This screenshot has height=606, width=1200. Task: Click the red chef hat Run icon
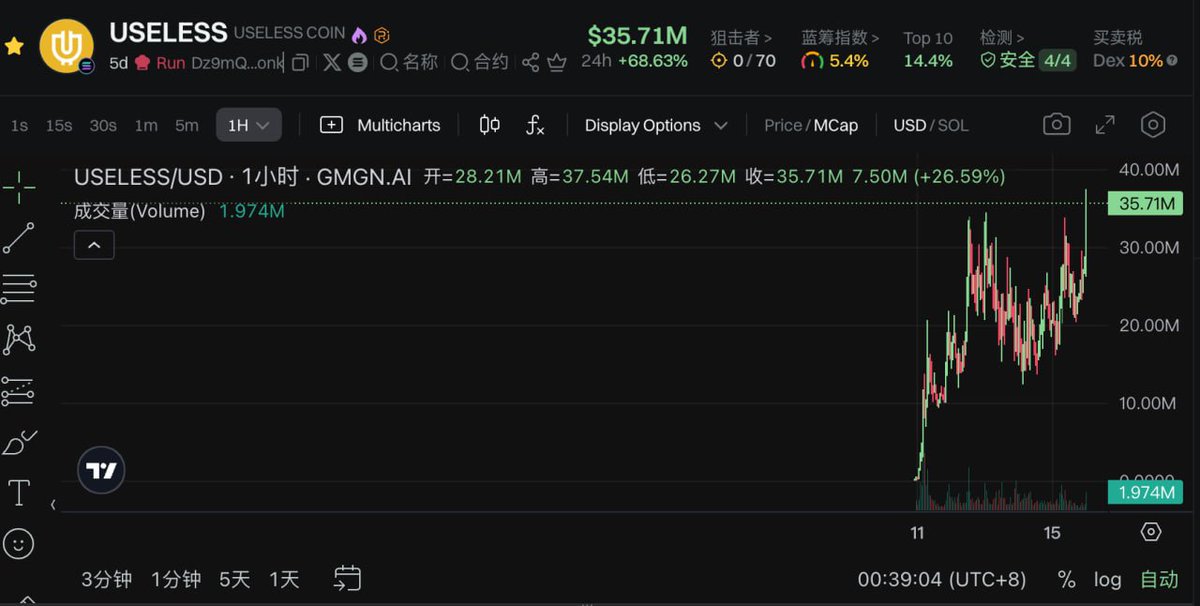(142, 62)
